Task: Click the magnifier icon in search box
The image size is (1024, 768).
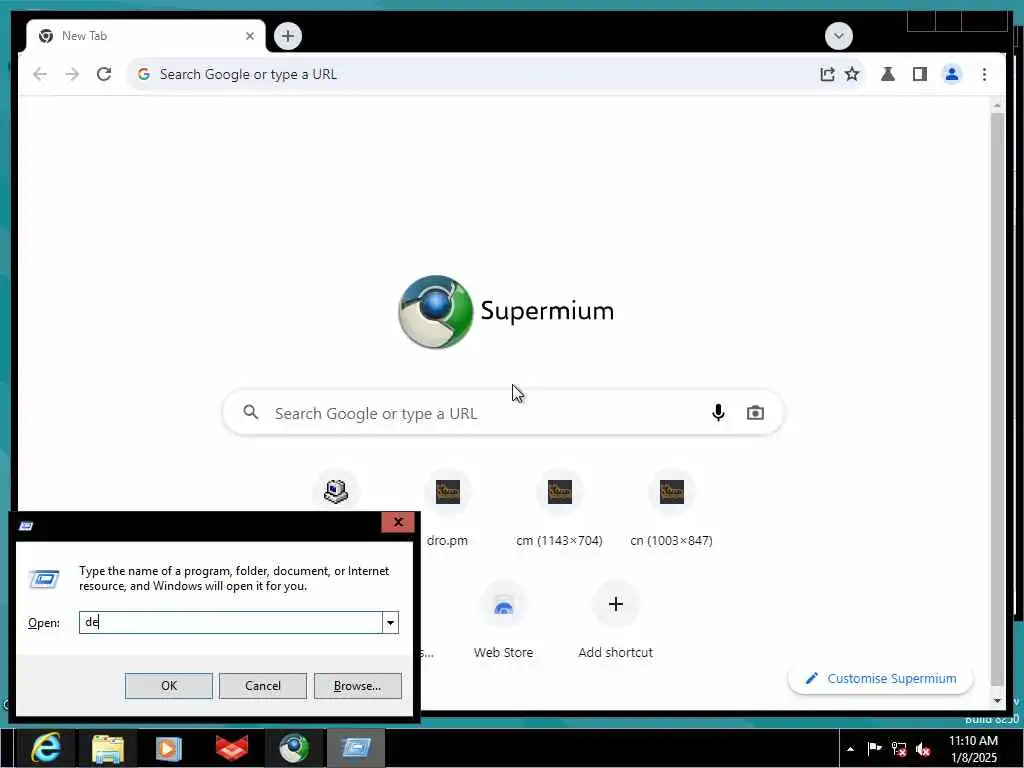Action: (x=251, y=412)
